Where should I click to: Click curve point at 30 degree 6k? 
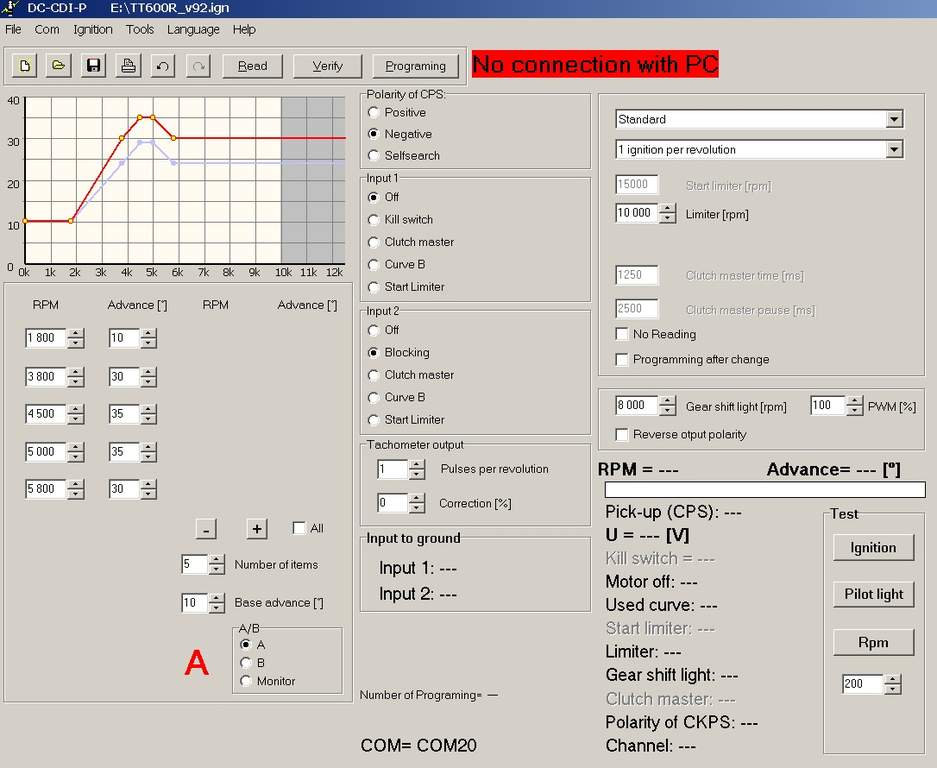(174, 138)
